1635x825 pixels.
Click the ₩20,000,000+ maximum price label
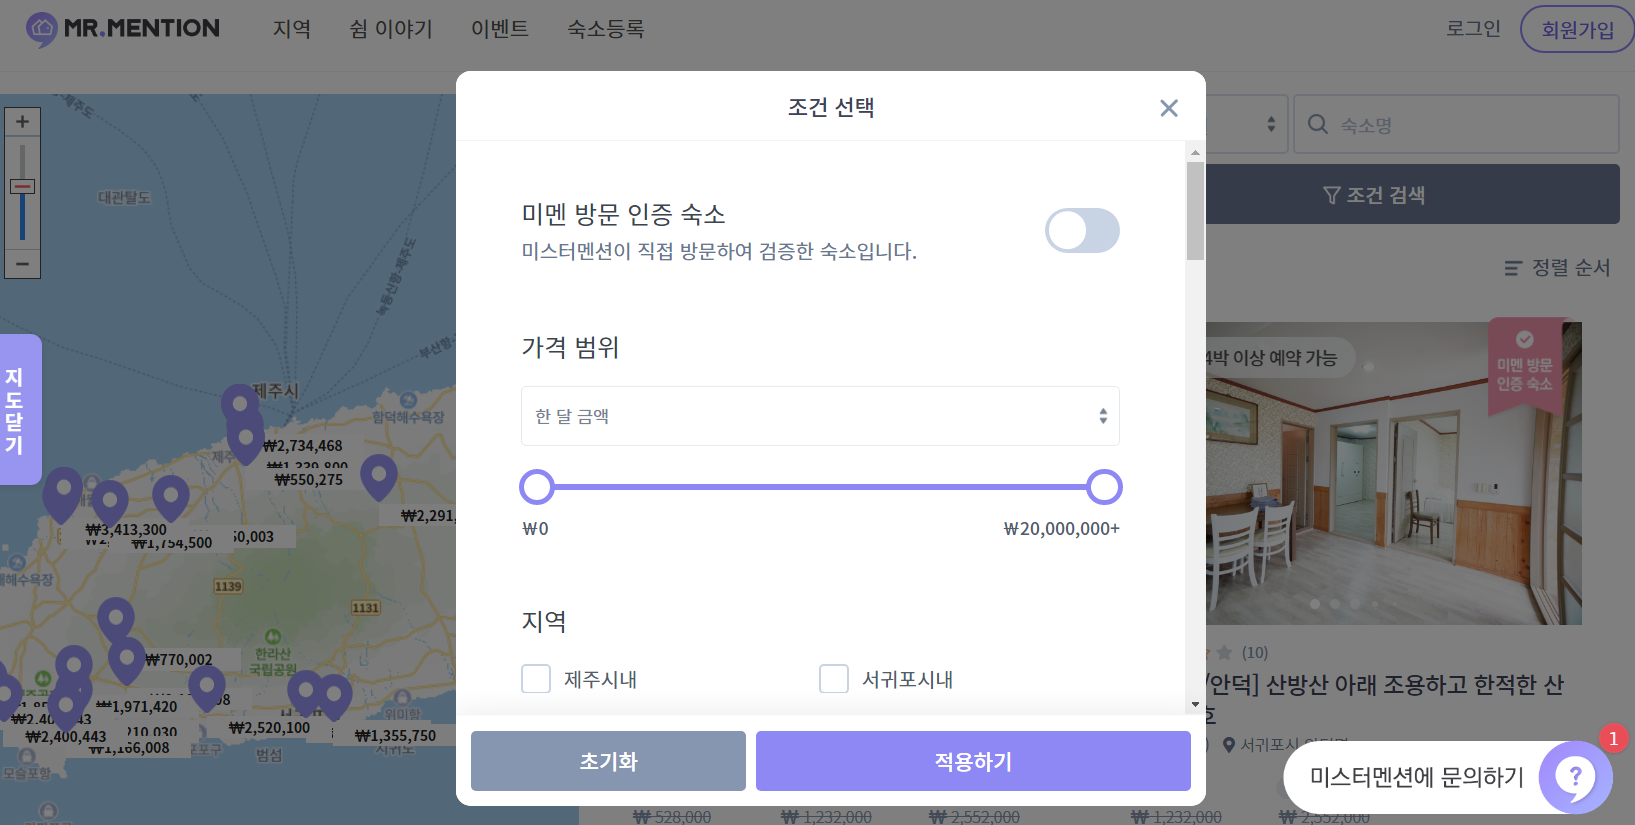coord(1061,529)
